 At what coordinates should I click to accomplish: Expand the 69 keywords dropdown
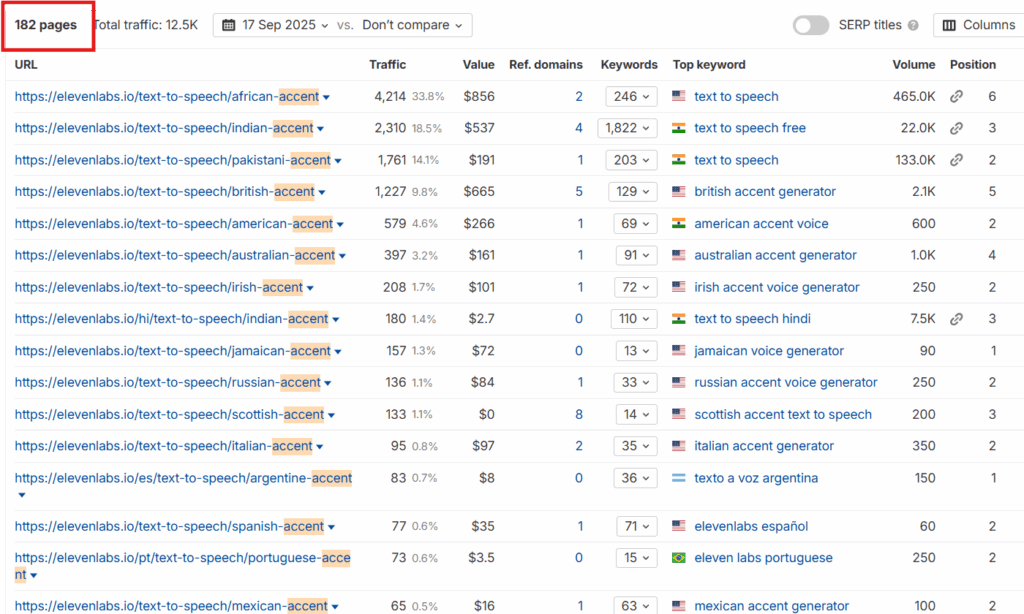click(635, 223)
